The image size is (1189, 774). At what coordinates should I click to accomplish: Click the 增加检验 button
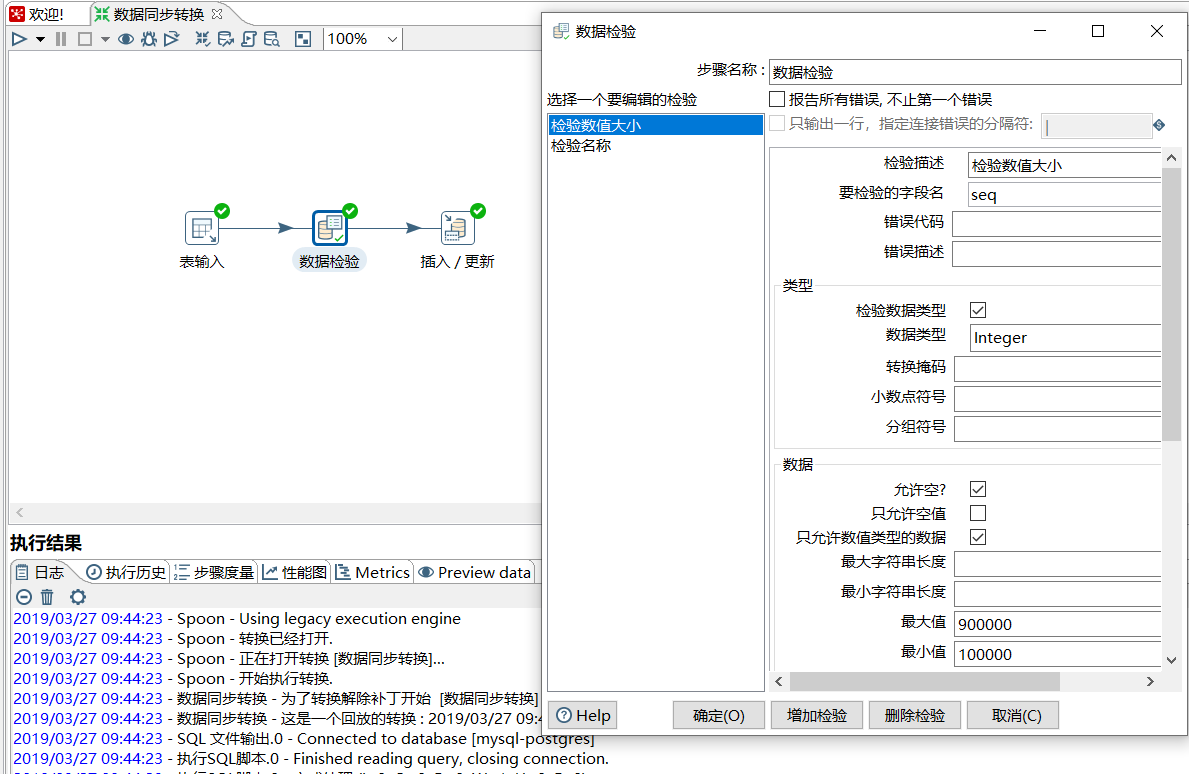[818, 715]
